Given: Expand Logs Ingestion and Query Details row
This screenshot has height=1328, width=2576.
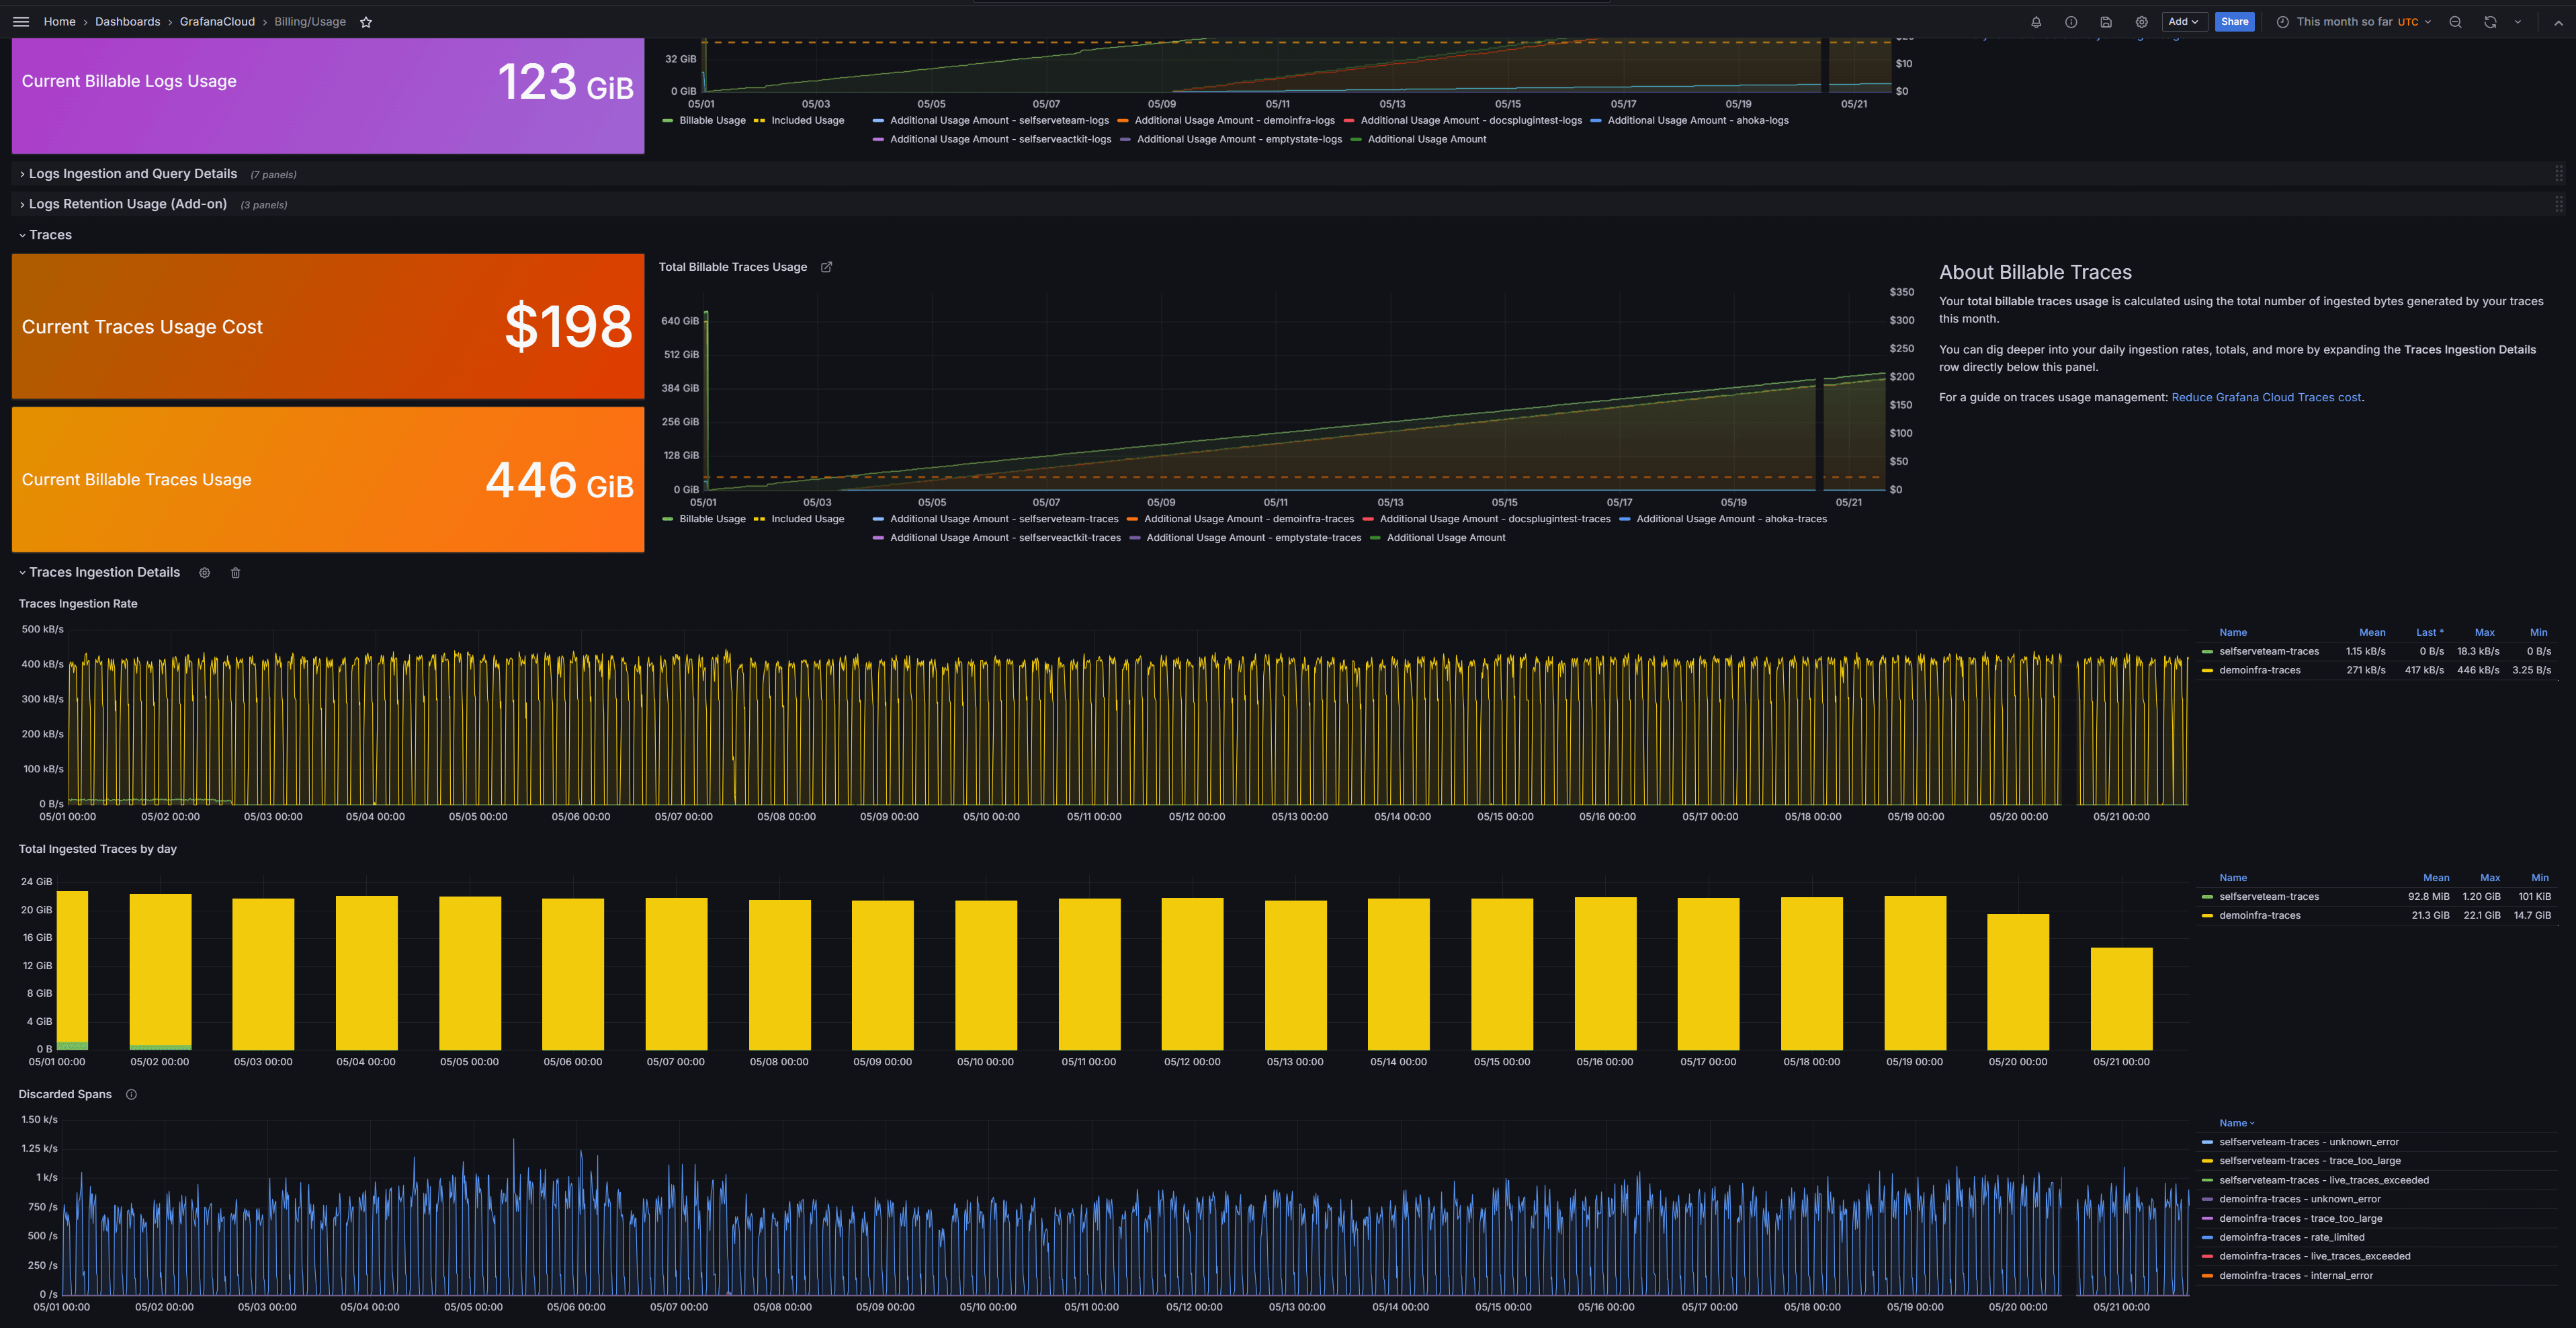Looking at the screenshot, I should tap(132, 174).
